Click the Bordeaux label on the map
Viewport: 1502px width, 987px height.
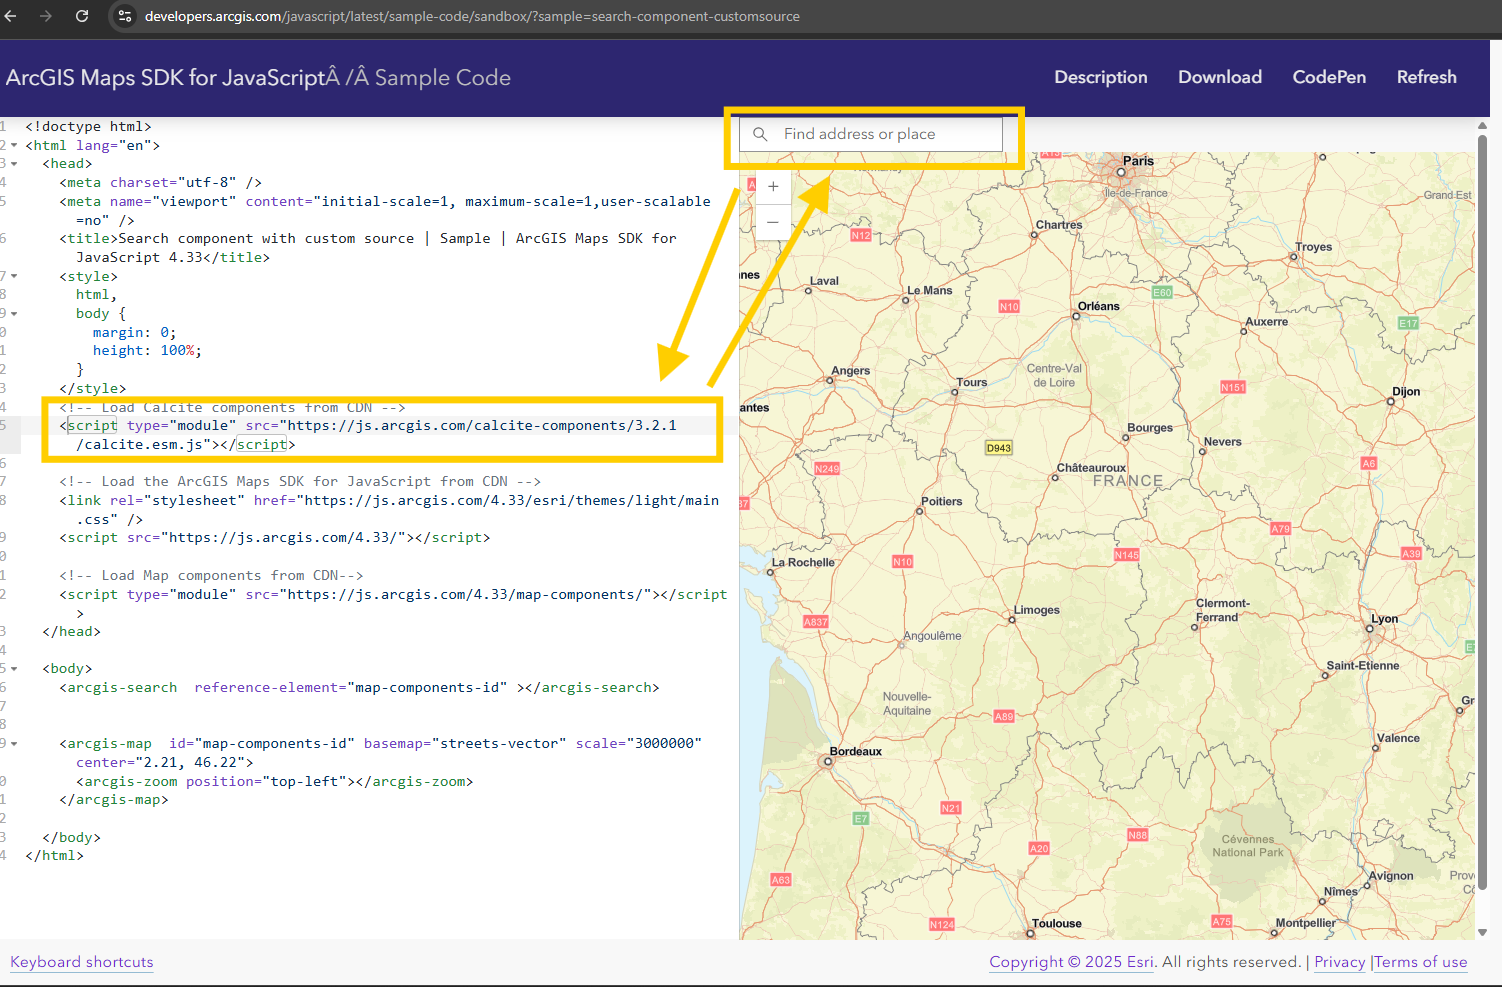pos(856,751)
